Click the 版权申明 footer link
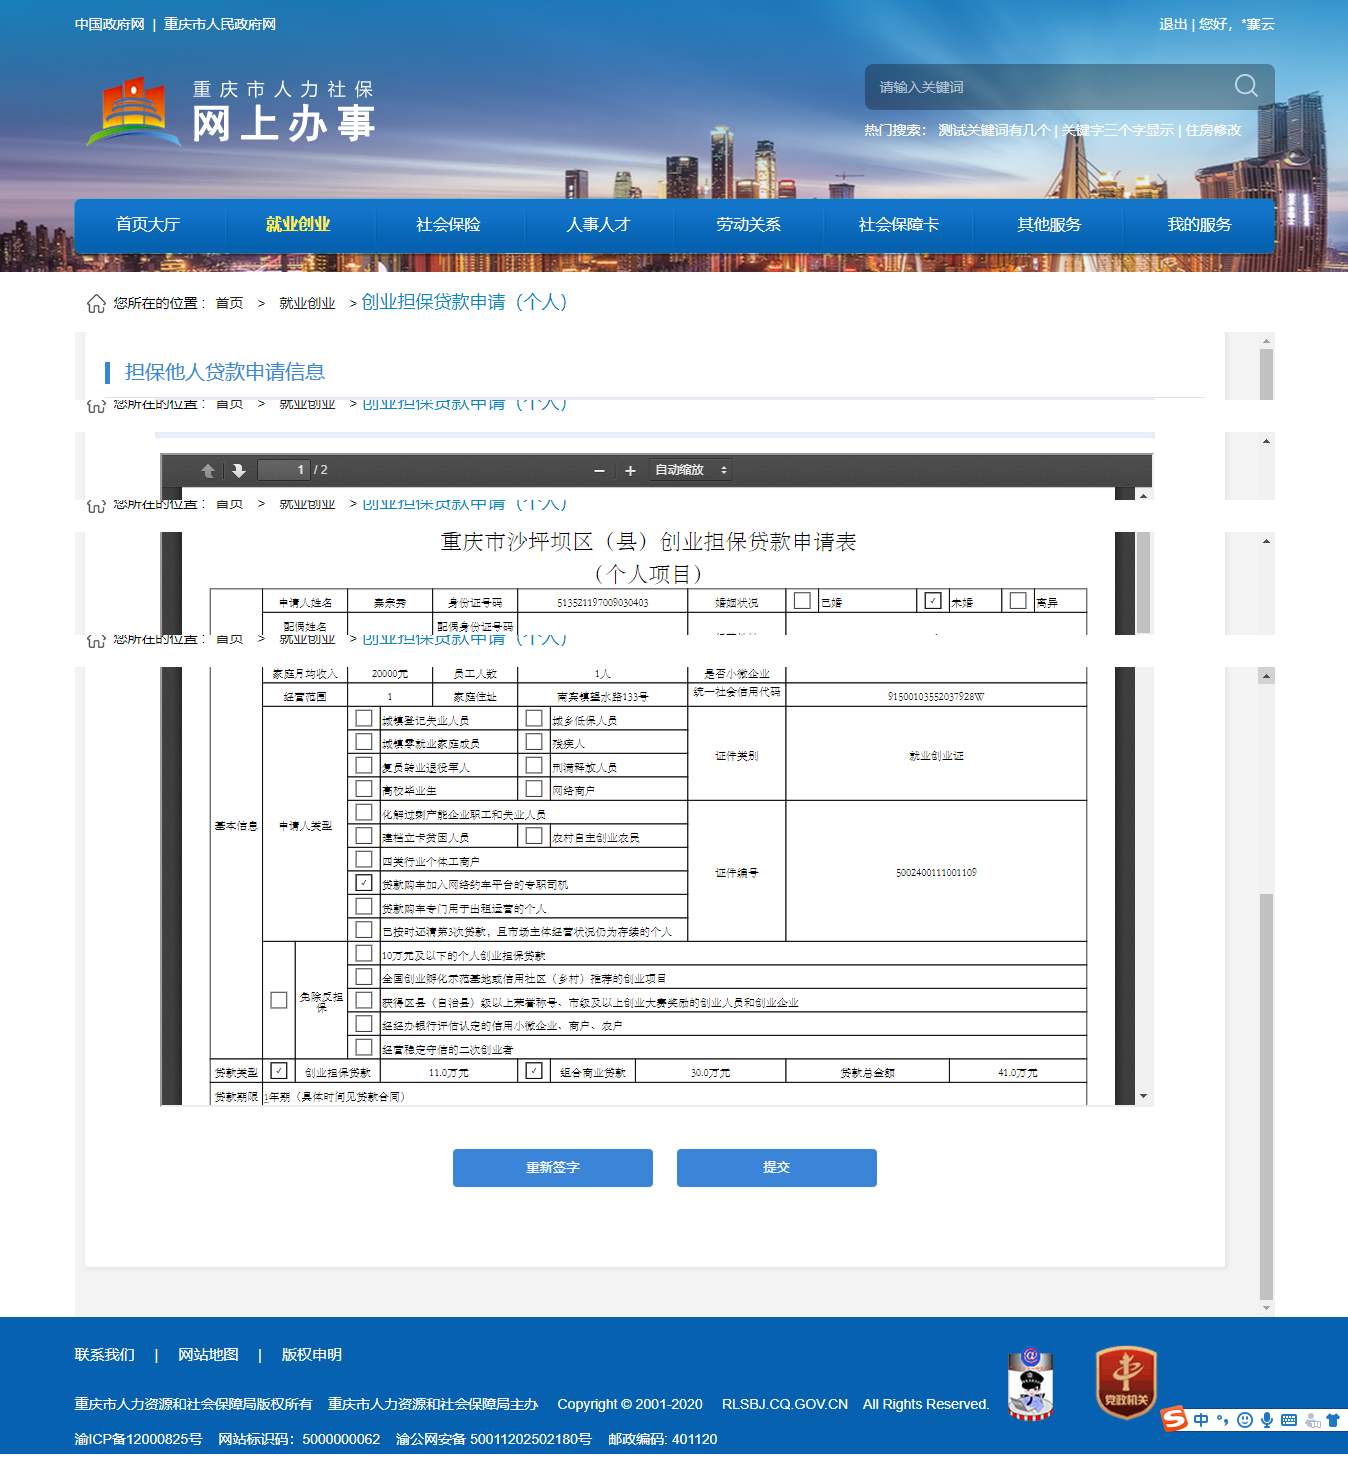 [312, 1355]
